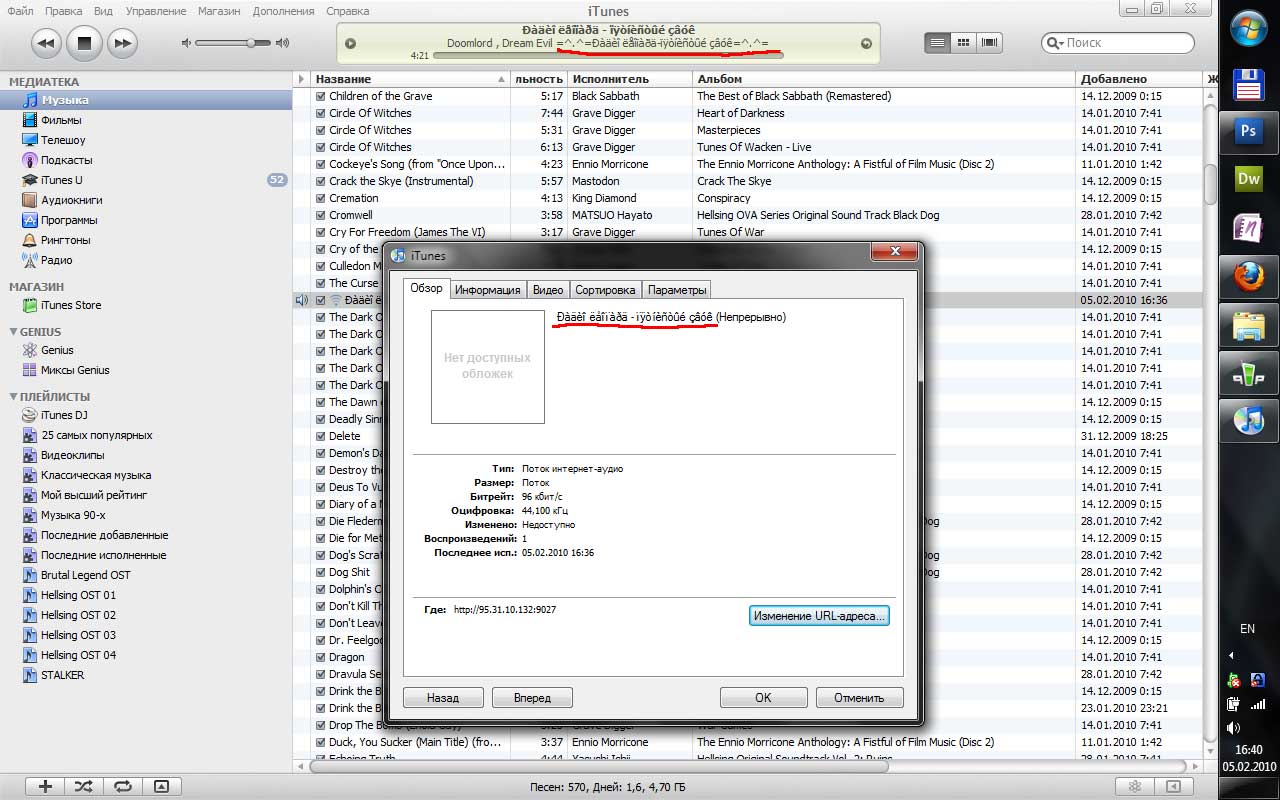Open the iTunes Store in sidebar
The width and height of the screenshot is (1280, 800).
point(70,305)
